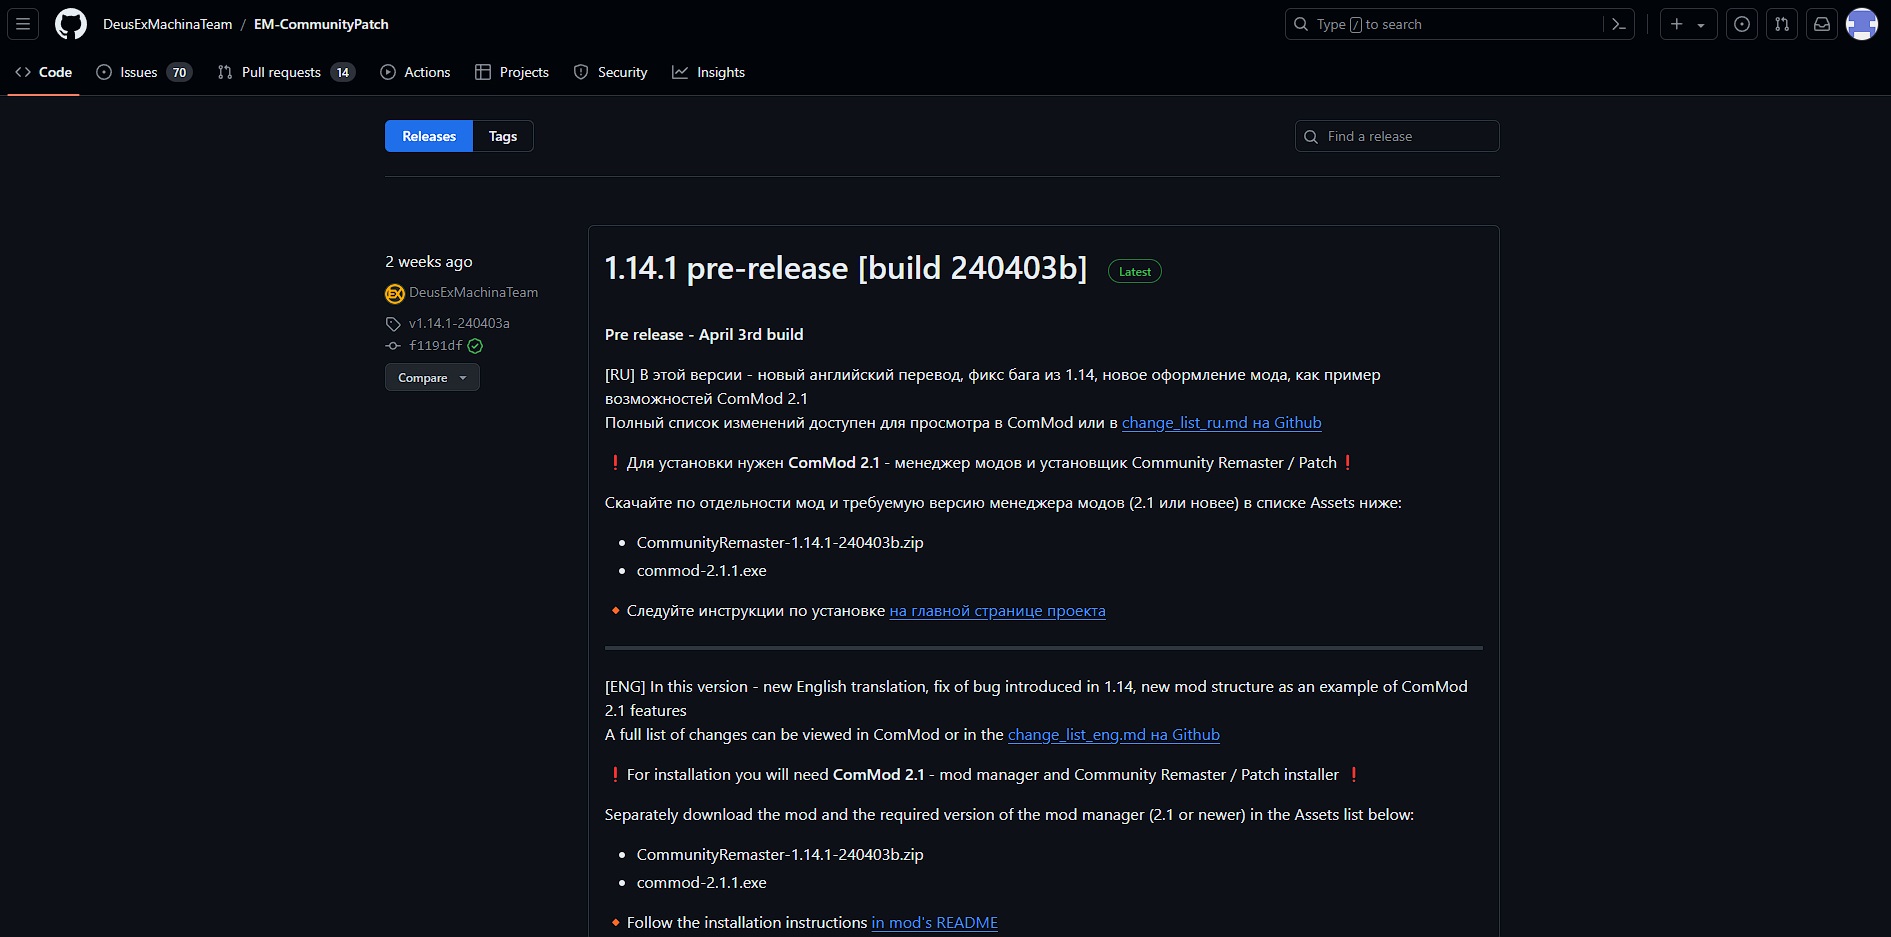Click the 2 weeks ago timestamp
Image resolution: width=1891 pixels, height=937 pixels.
[x=429, y=261]
